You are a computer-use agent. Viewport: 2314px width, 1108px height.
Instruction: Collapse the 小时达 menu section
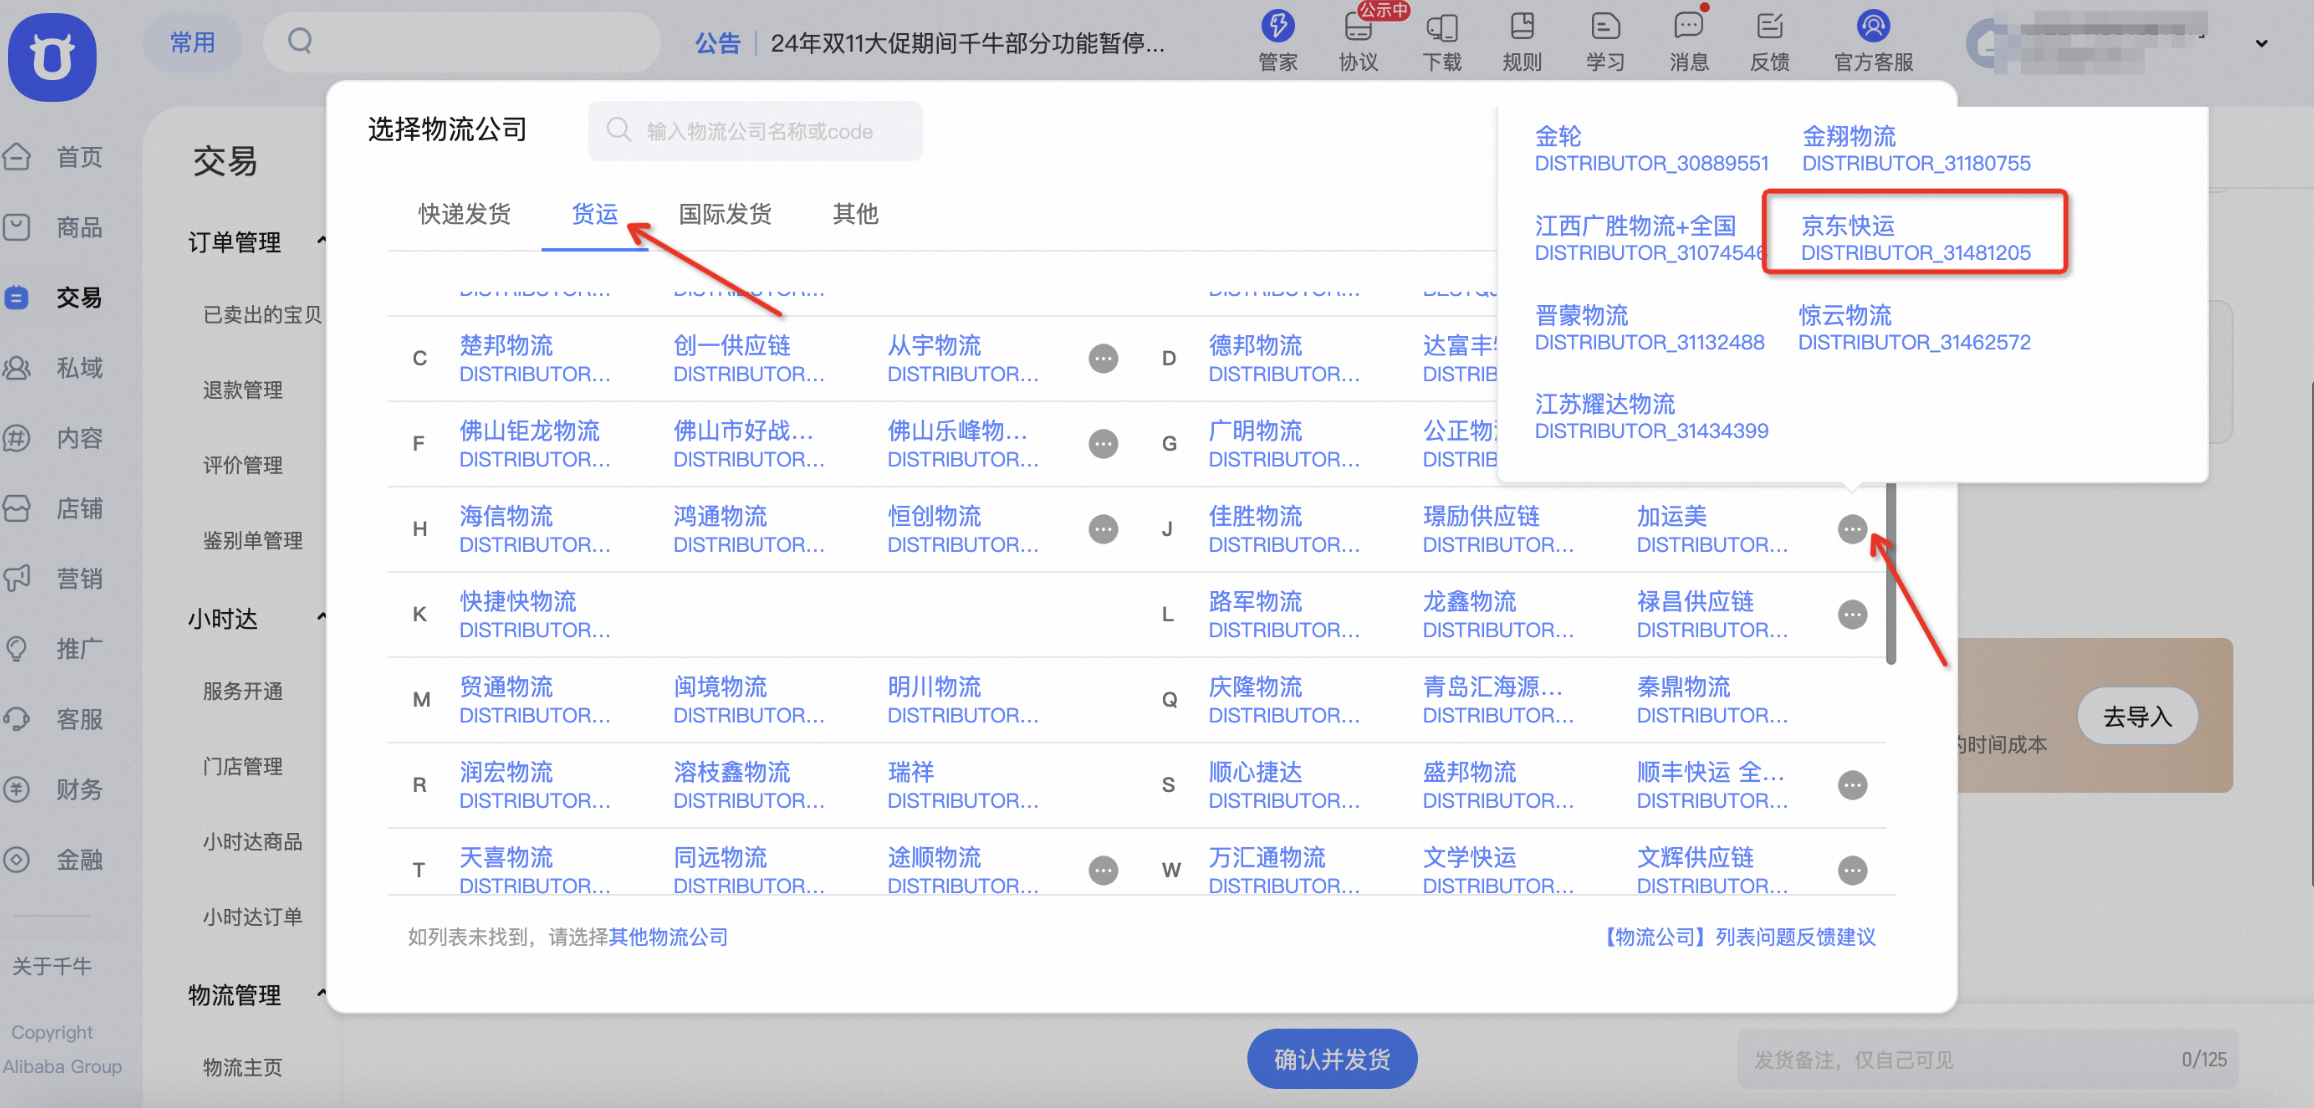pos(321,617)
